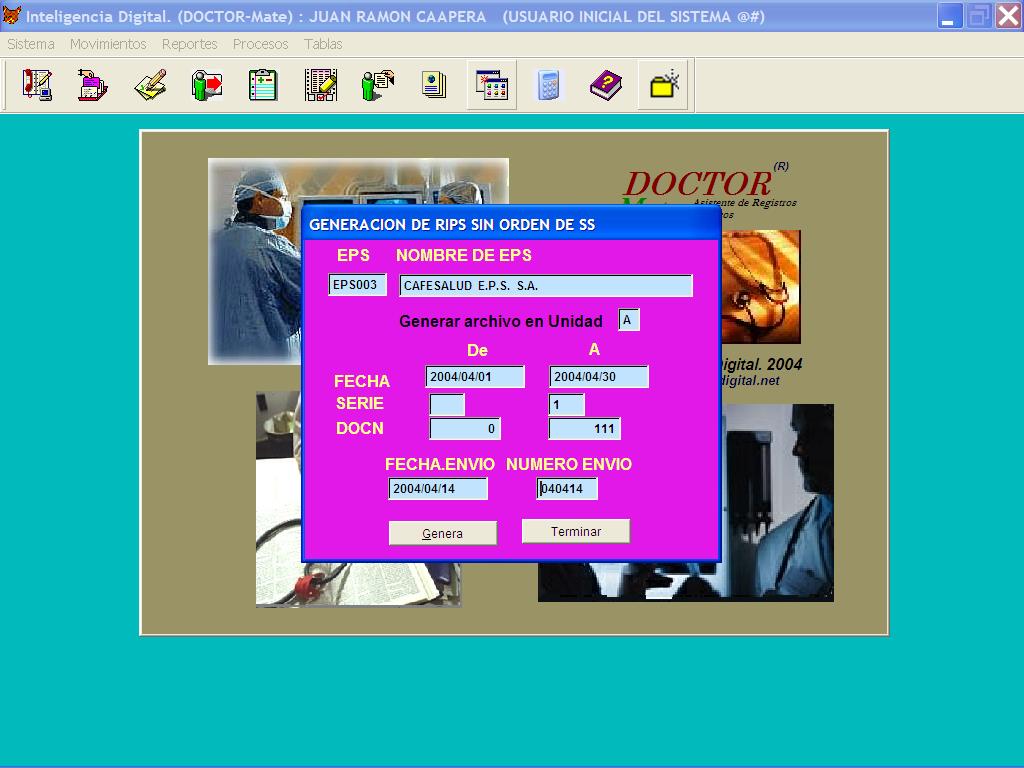Open the green medical clipboard icon
The image size is (1024, 768).
click(x=263, y=85)
